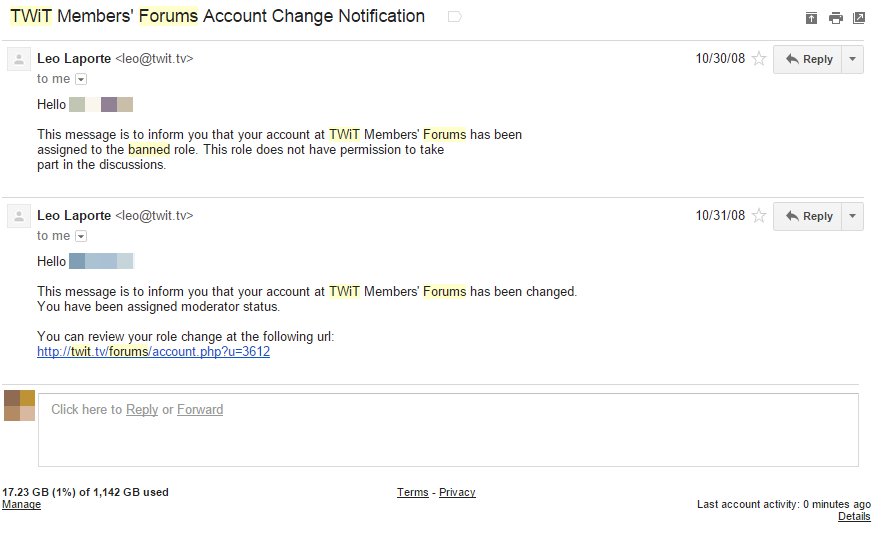Click the Reply link in the compose box
Image resolution: width=886 pixels, height=533 pixels.
point(142,409)
